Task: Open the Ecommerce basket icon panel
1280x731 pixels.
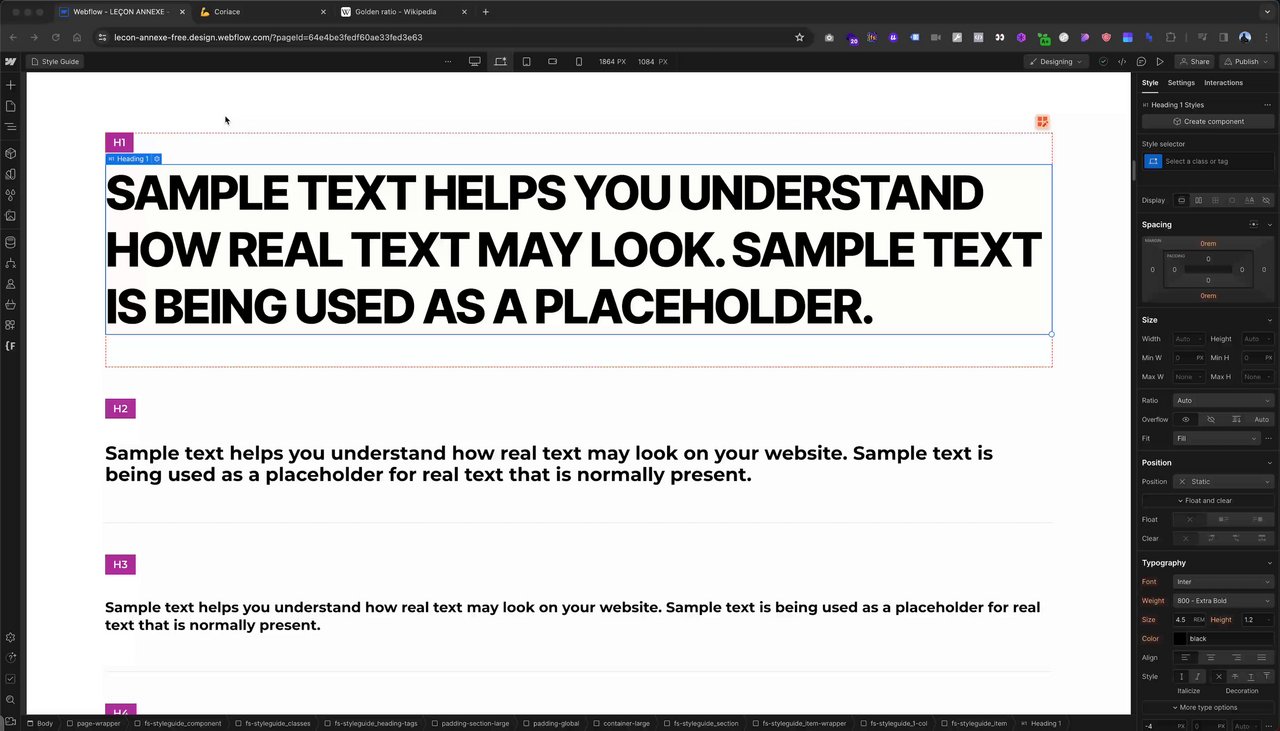Action: click(x=11, y=305)
